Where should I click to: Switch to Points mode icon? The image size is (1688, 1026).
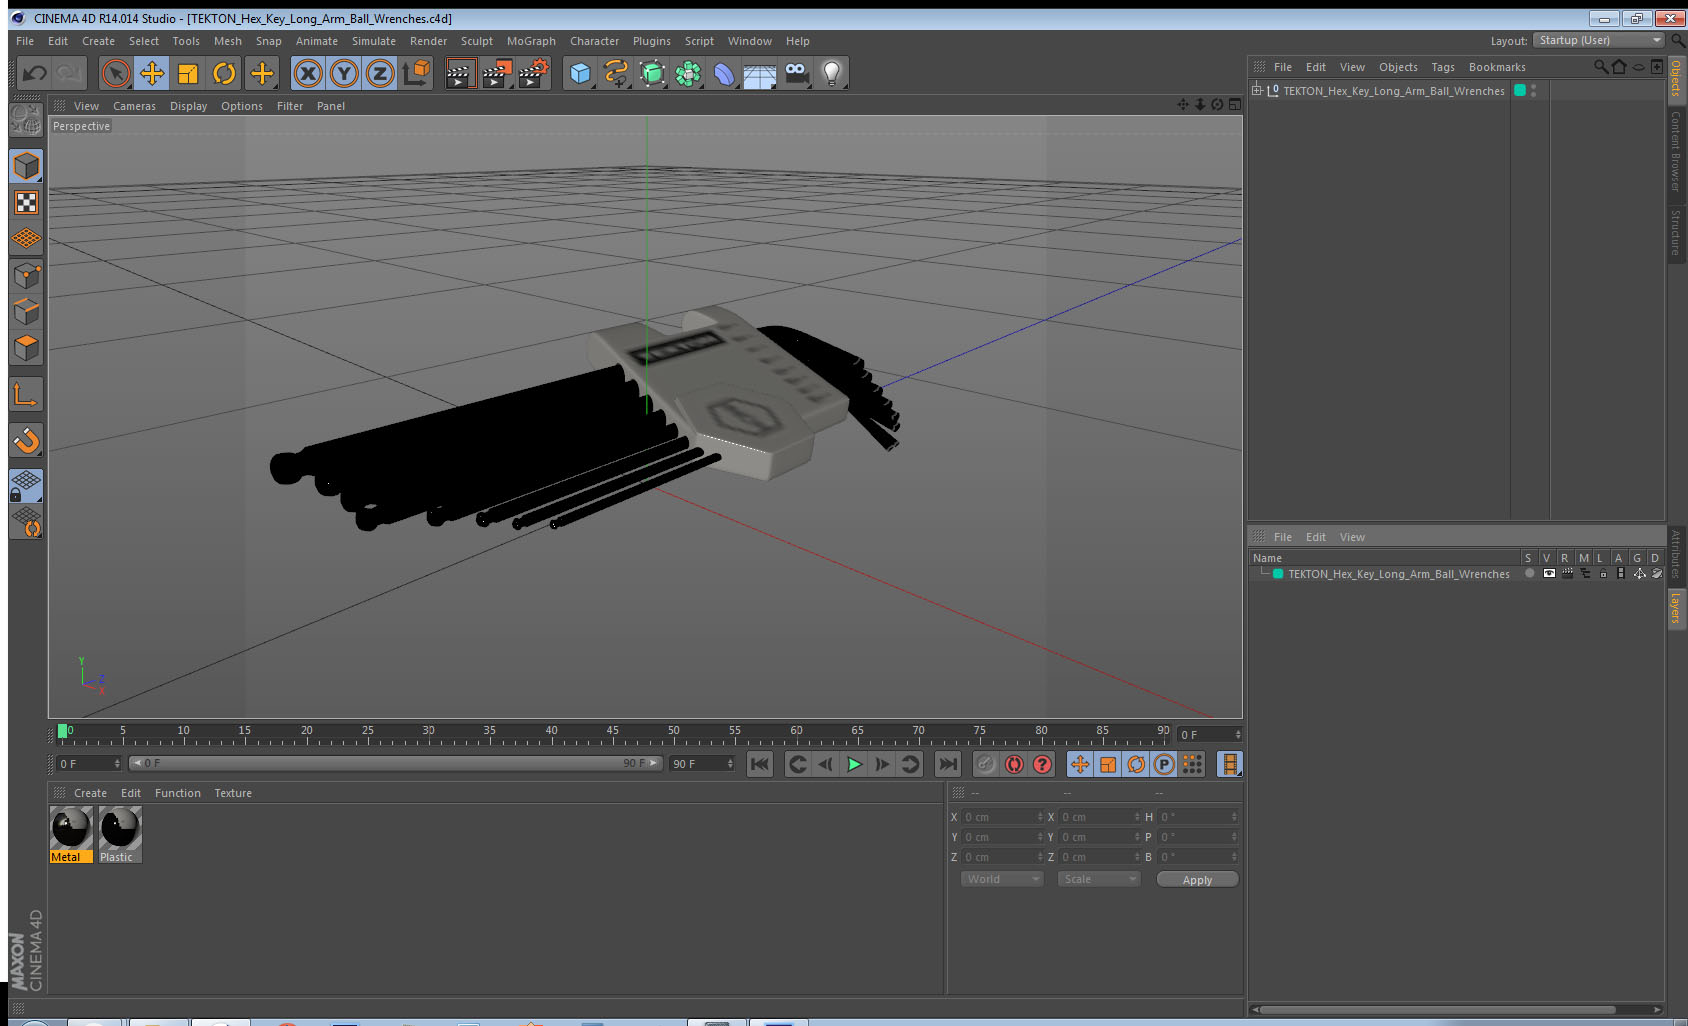[26, 275]
